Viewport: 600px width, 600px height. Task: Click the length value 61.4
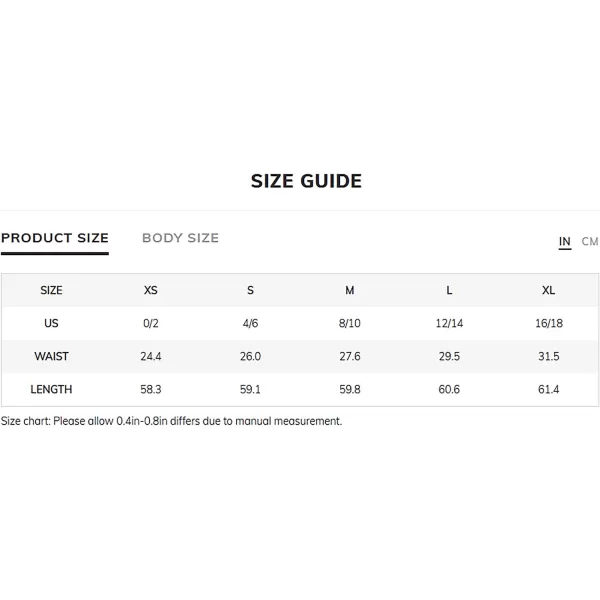click(x=548, y=389)
